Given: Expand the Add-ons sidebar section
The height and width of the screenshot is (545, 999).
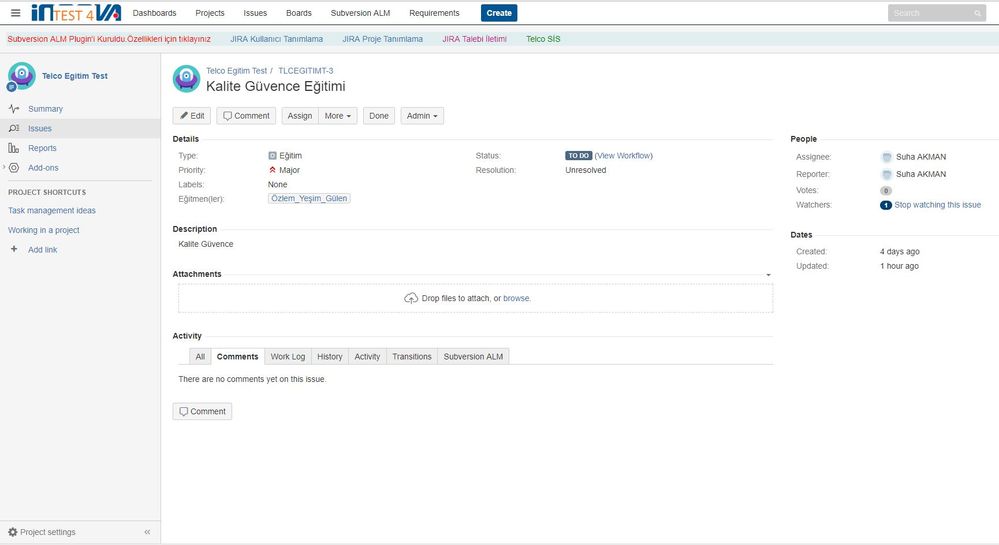Looking at the screenshot, I should [4, 167].
